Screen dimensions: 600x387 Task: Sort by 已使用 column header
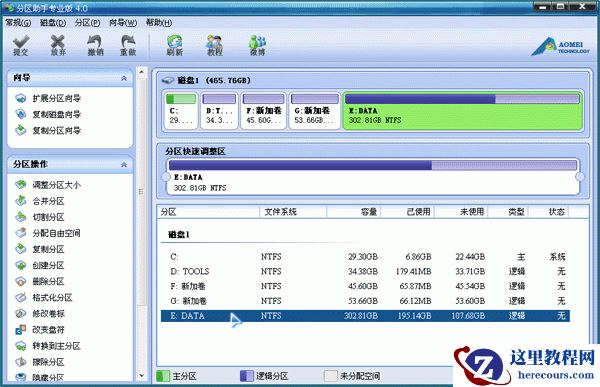408,212
